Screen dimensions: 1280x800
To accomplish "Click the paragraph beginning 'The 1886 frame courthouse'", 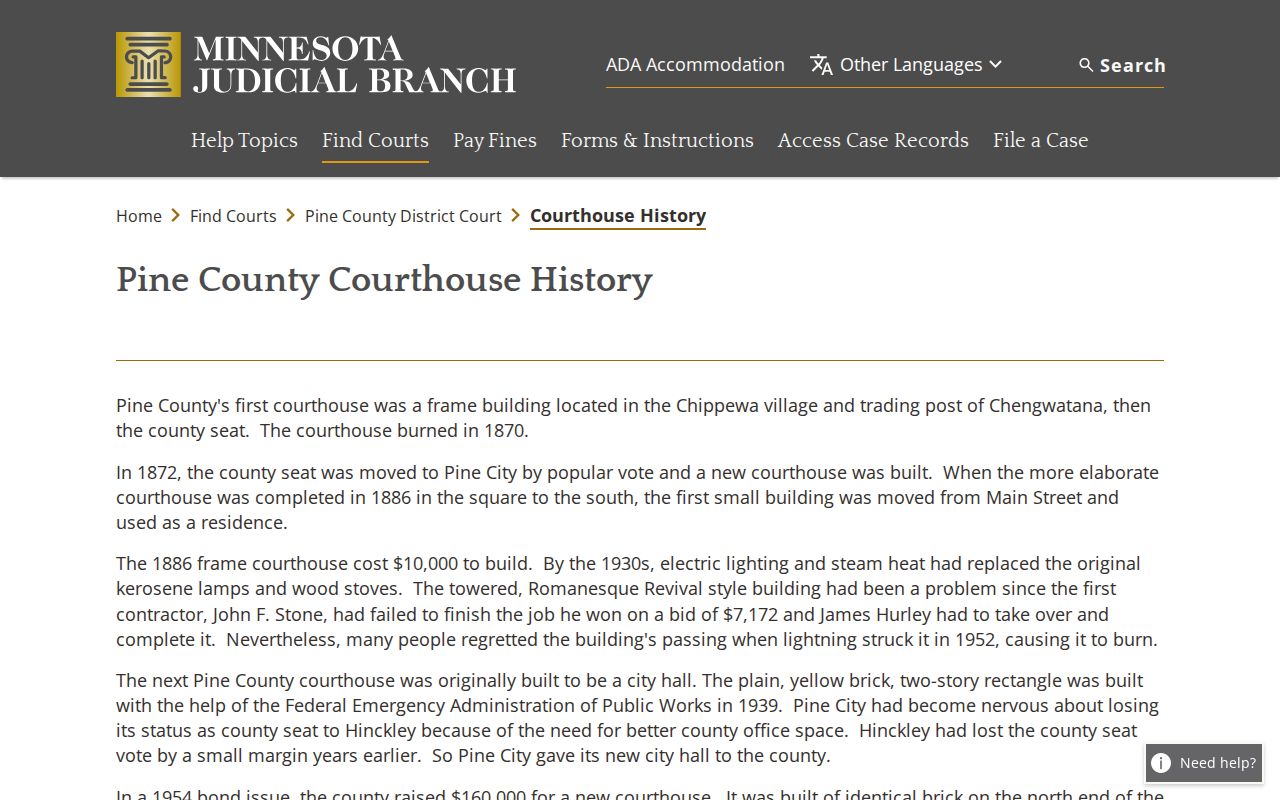I will point(640,601).
